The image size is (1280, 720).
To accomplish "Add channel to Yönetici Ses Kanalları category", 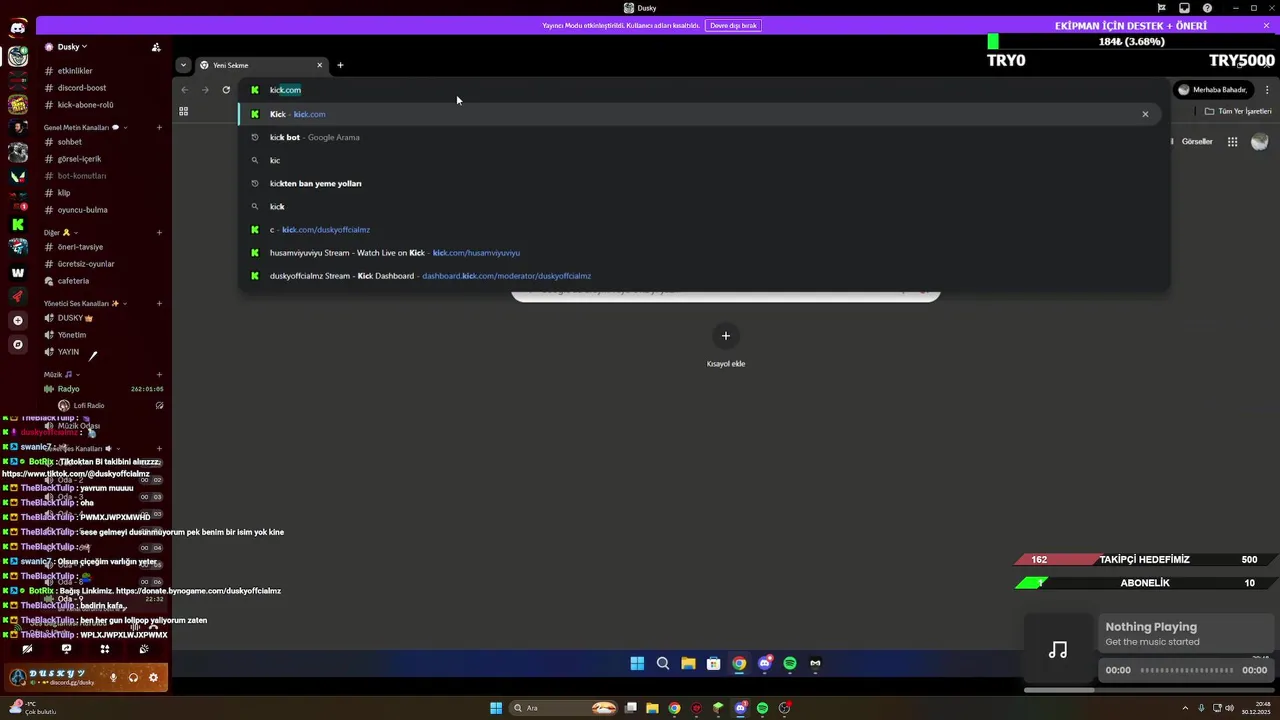I will (x=159, y=303).
